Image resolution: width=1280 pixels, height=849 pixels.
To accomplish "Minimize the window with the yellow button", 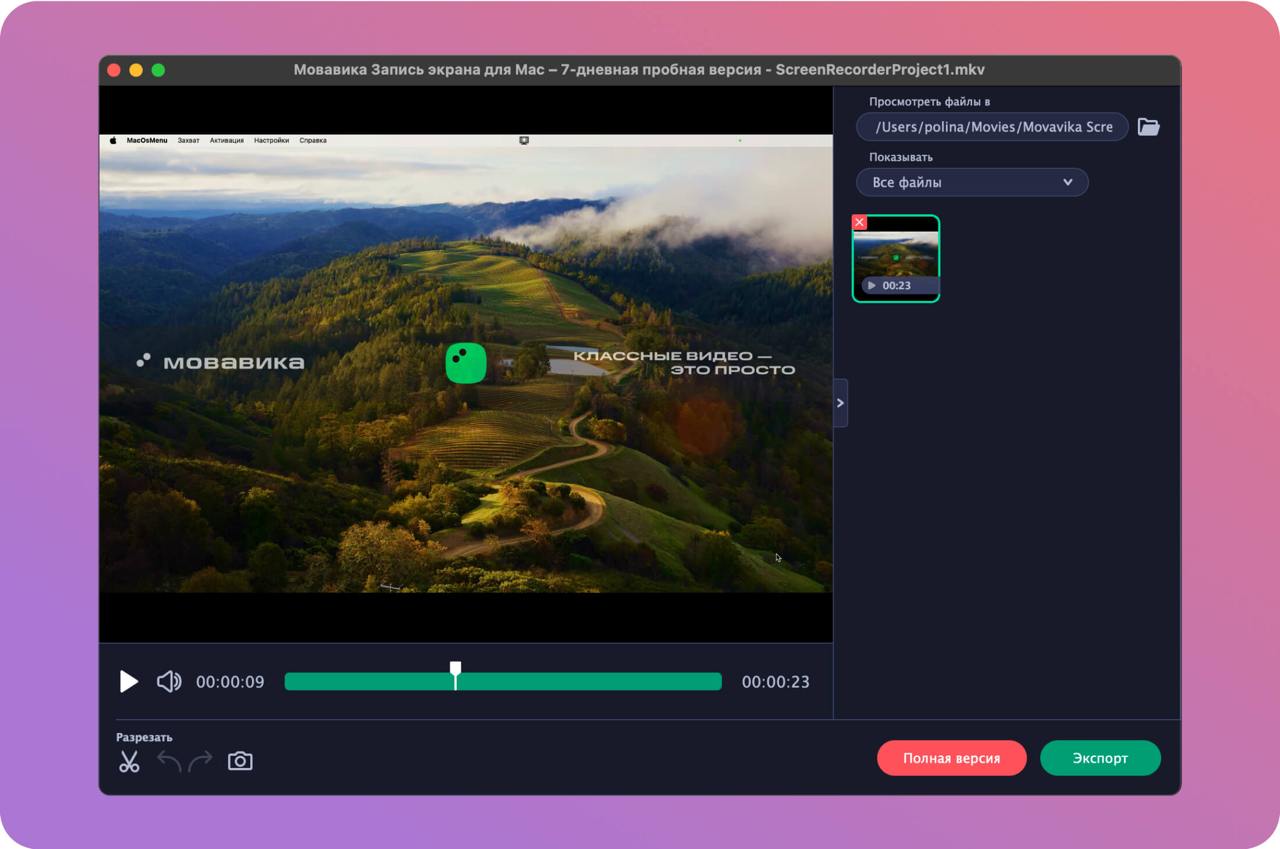I will [136, 70].
